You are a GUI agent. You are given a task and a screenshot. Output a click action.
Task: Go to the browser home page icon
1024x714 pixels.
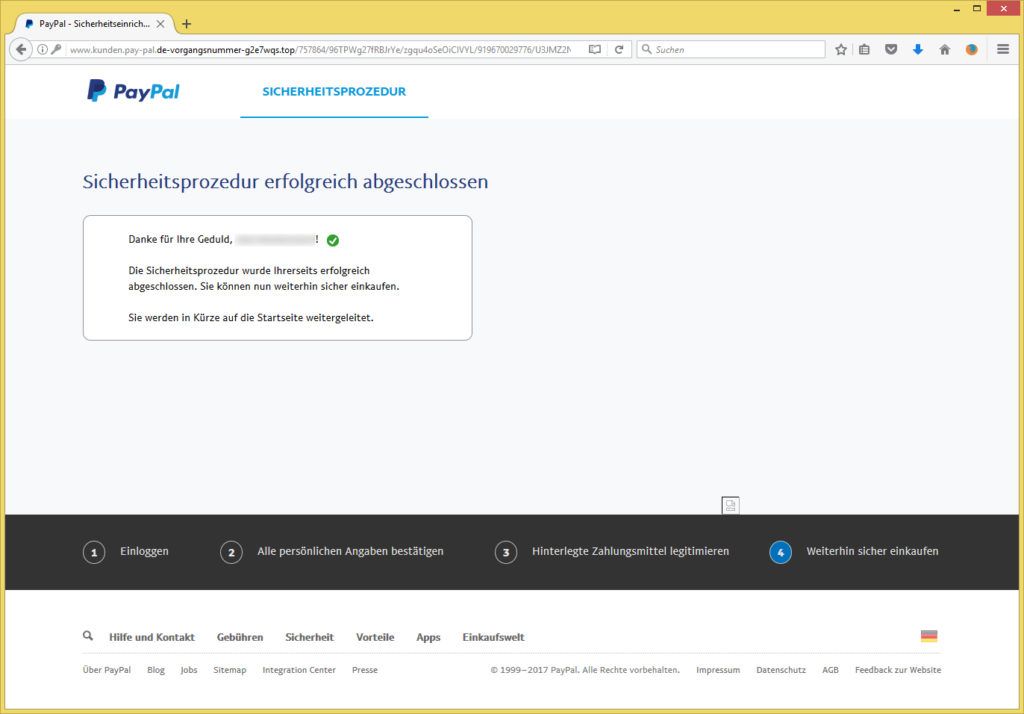[944, 48]
